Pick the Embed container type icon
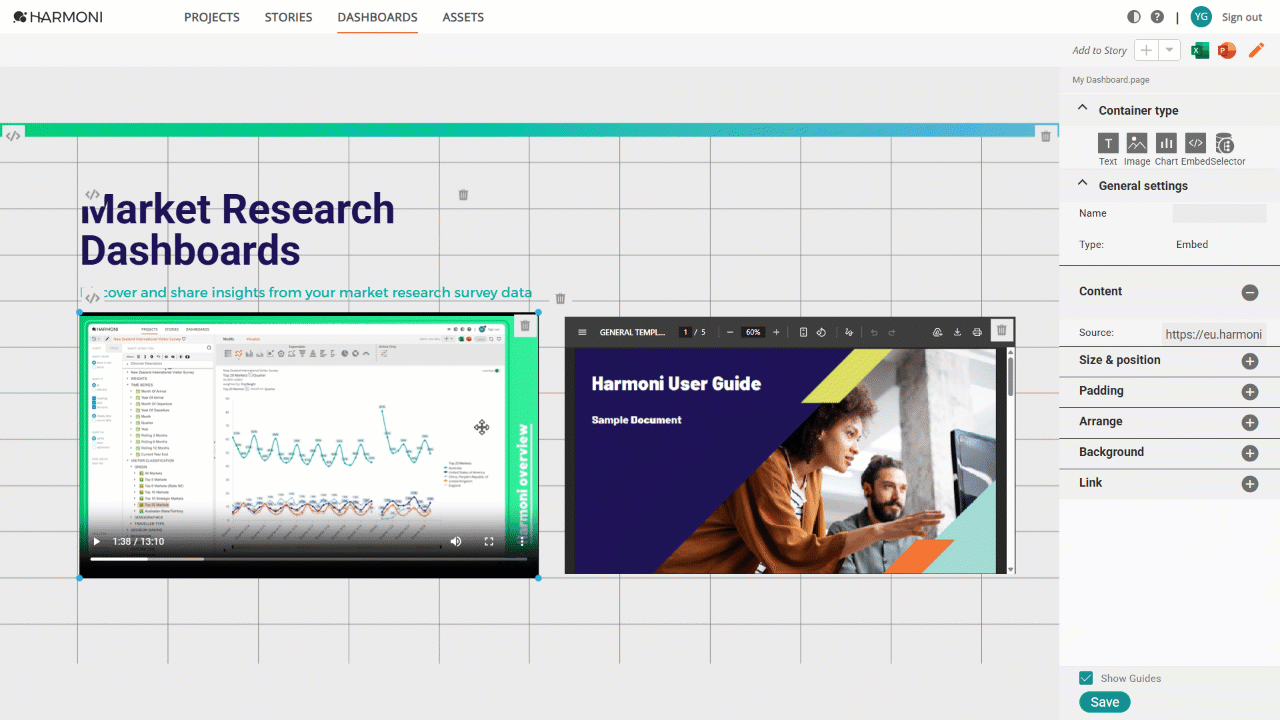This screenshot has height=720, width=1280. (1195, 143)
